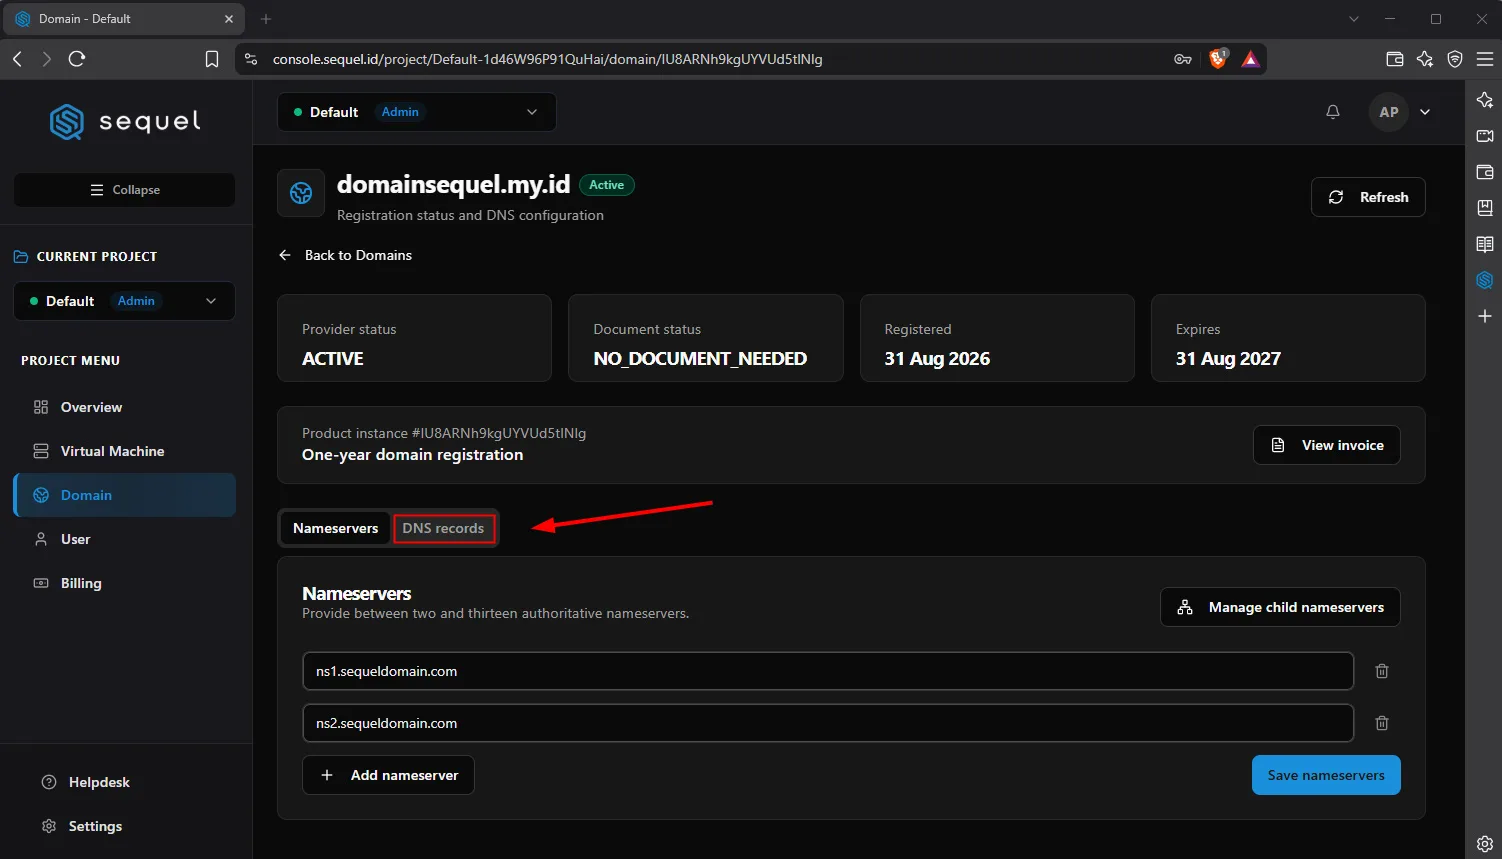Image resolution: width=1502 pixels, height=859 pixels.
Task: Open the AP account menu chevron
Action: point(1425,112)
